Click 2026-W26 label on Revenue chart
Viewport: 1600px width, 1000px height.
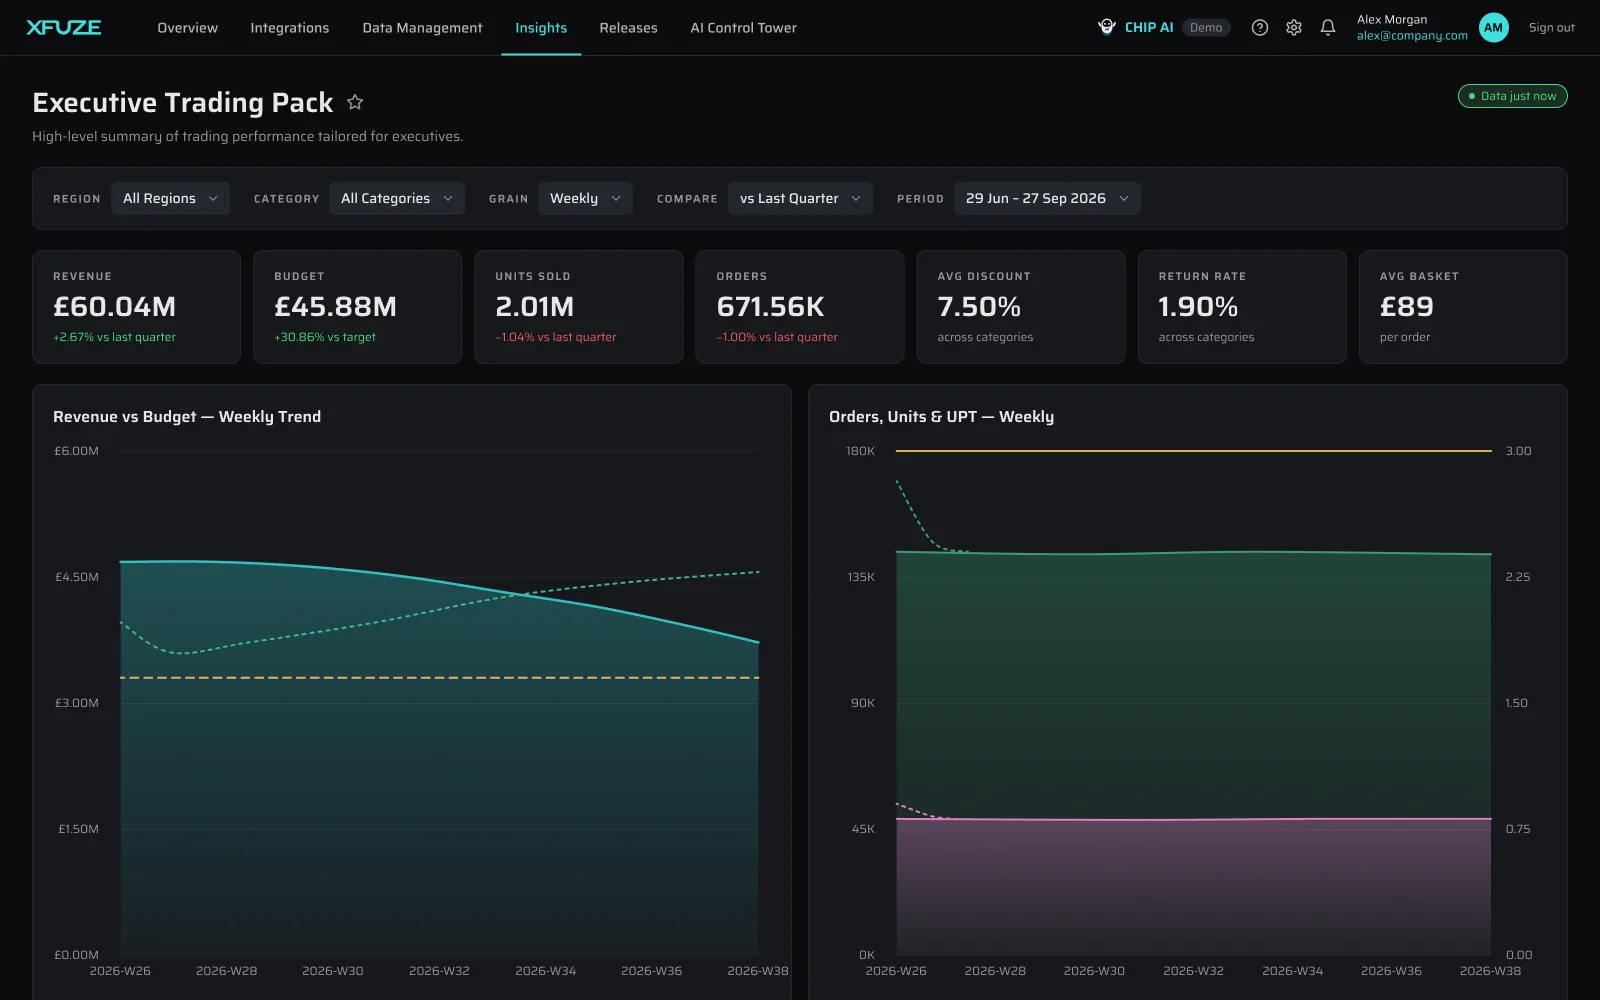click(x=120, y=971)
